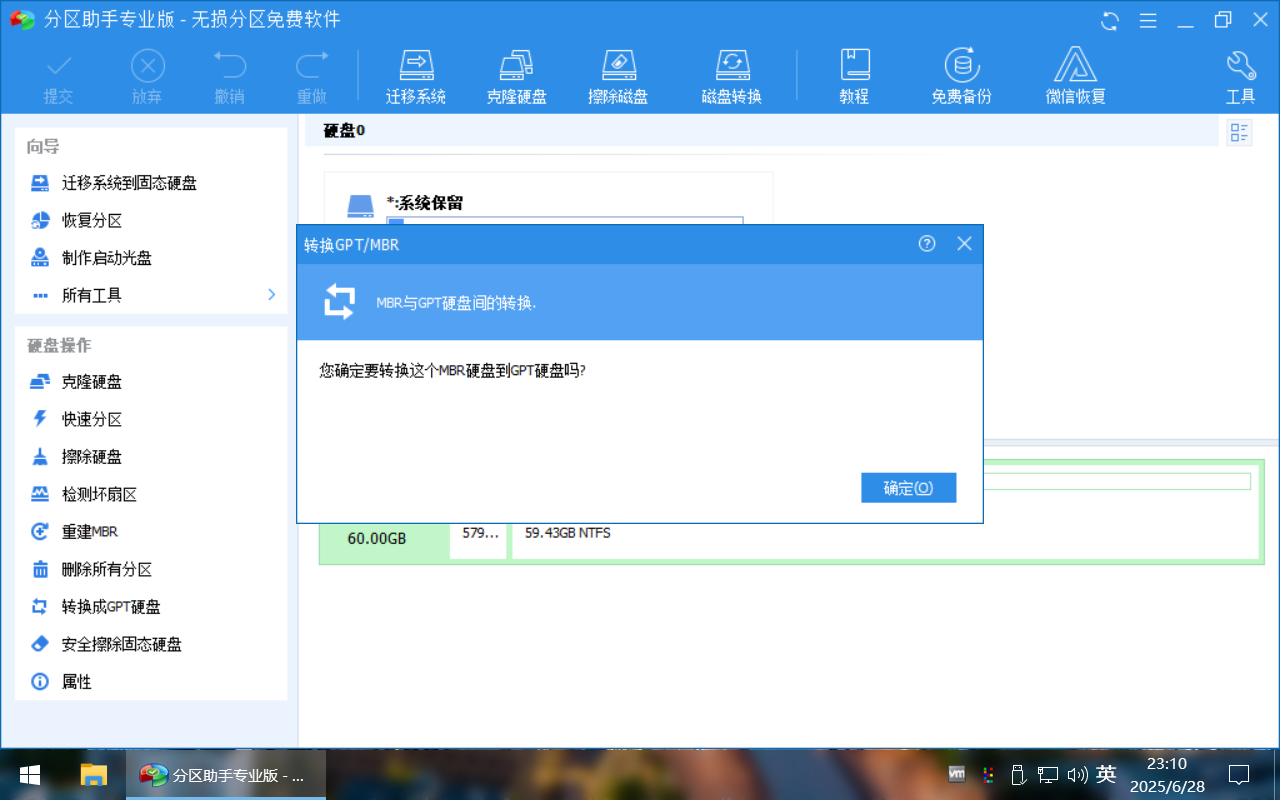The image size is (1280, 800).
Task: Open the 工具 tools icon
Action: 1241,77
